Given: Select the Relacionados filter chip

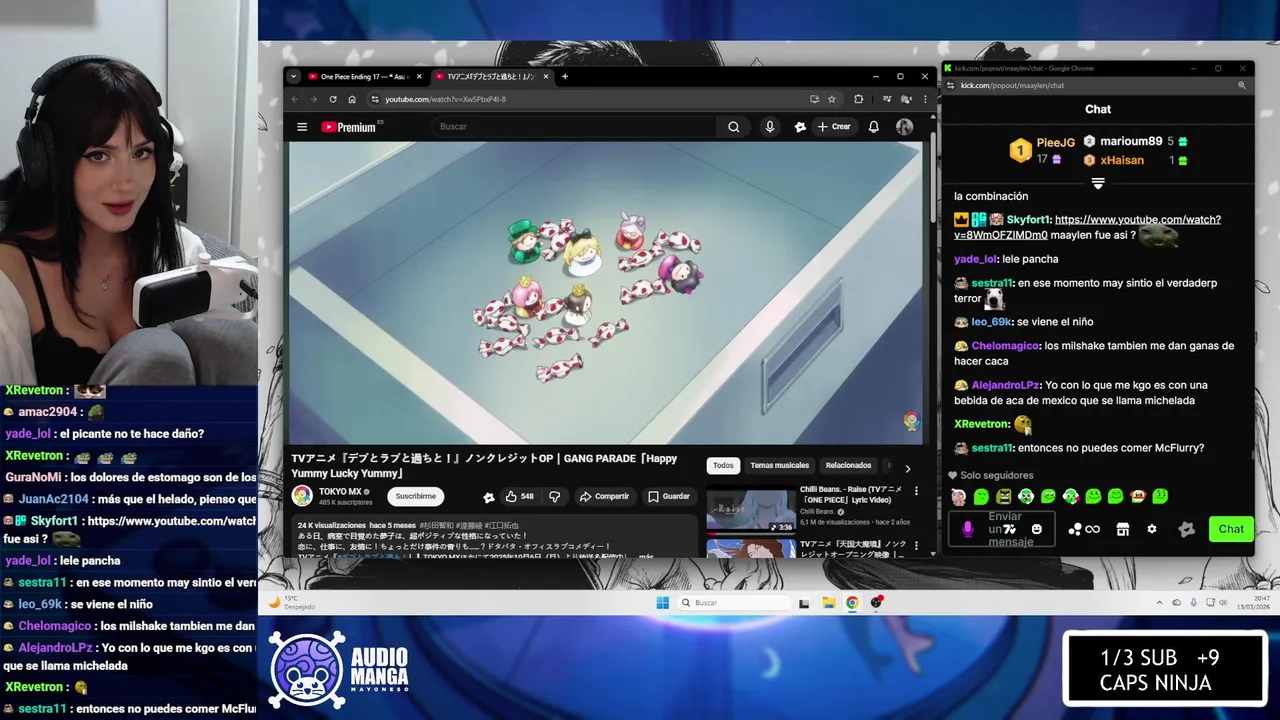Looking at the screenshot, I should tap(848, 466).
